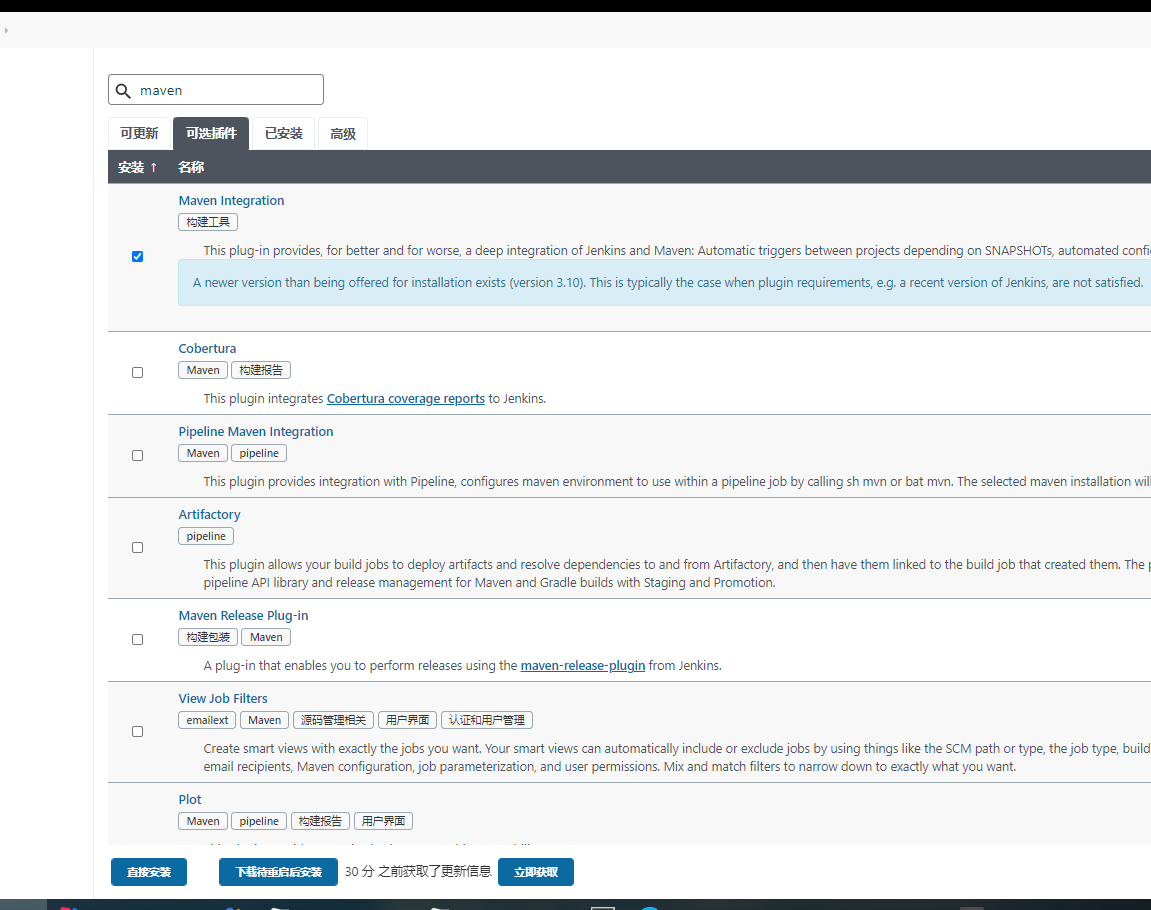Screen dimensions: 1151x910
Task: Click the pipeline tag under Plot
Action: (258, 820)
